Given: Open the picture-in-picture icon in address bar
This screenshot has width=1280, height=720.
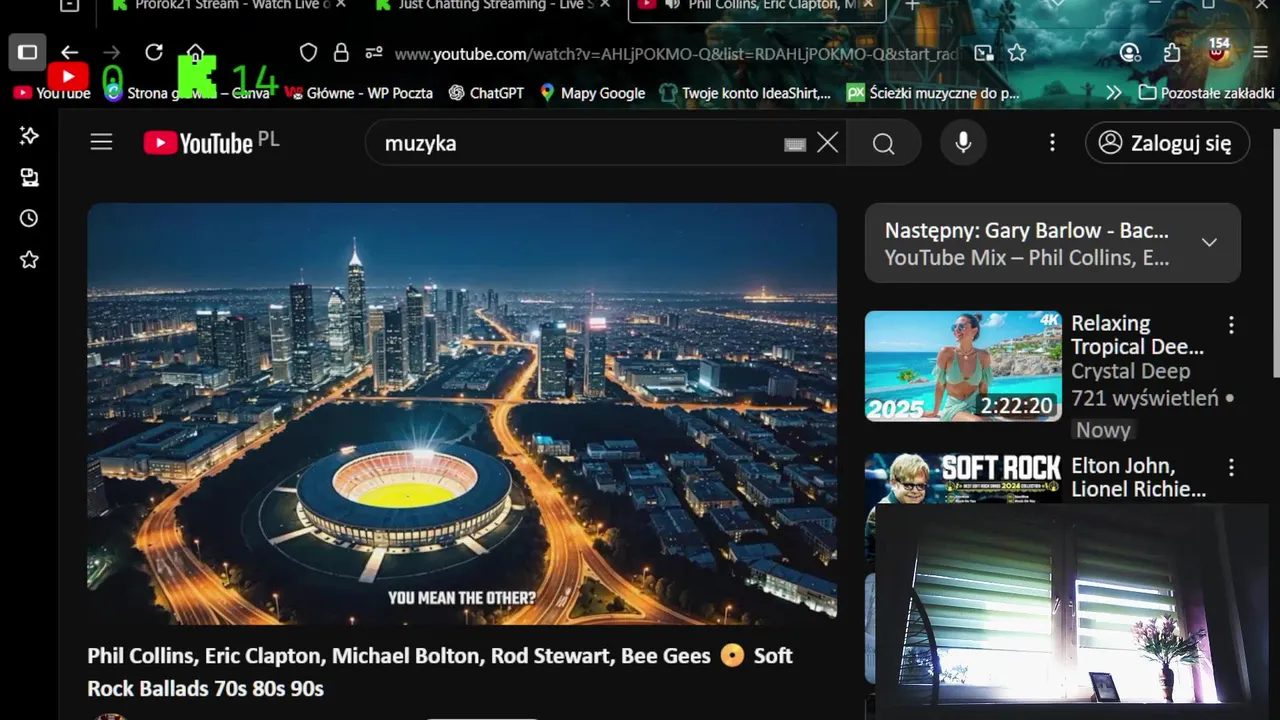Looking at the screenshot, I should 984,53.
